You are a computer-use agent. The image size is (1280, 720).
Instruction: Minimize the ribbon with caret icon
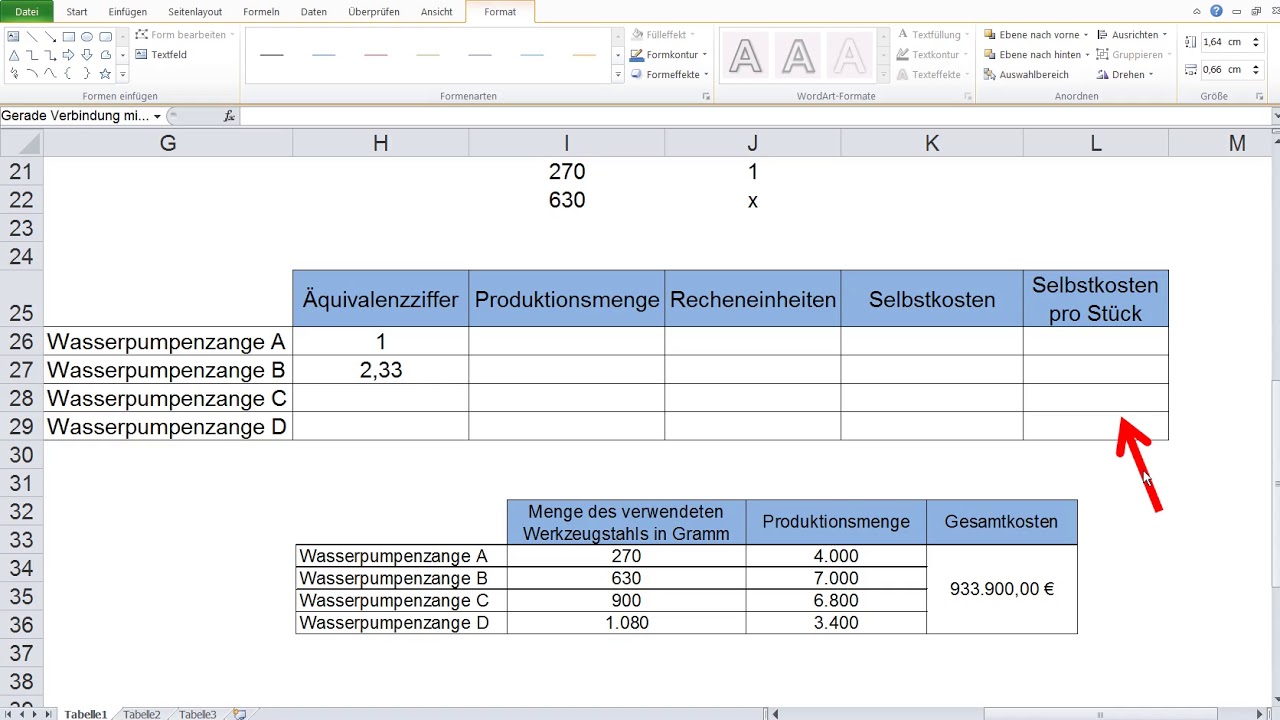click(1198, 12)
